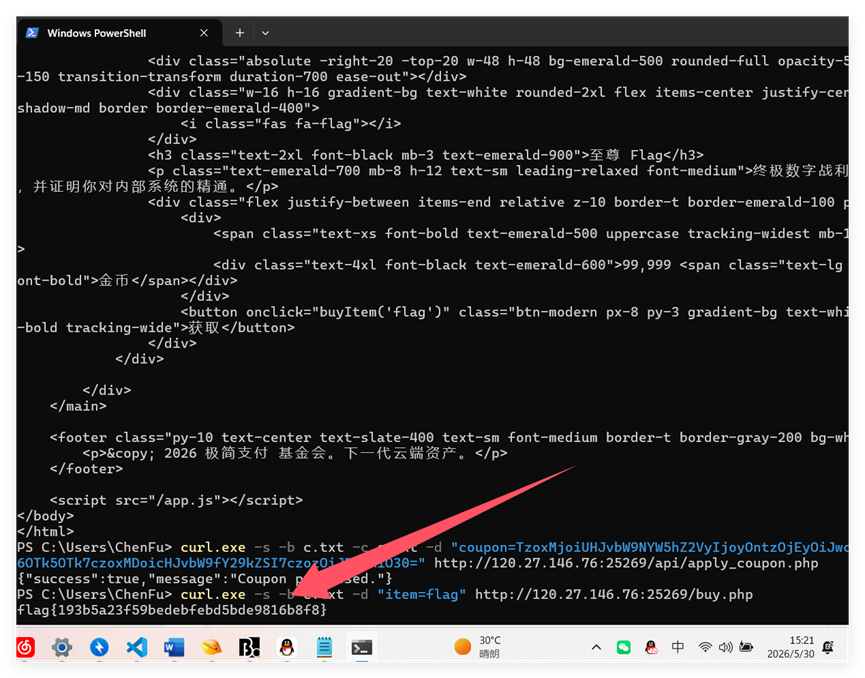Click the </html> closing tag line
Image resolution: width=865 pixels, height=678 pixels.
tap(45, 531)
